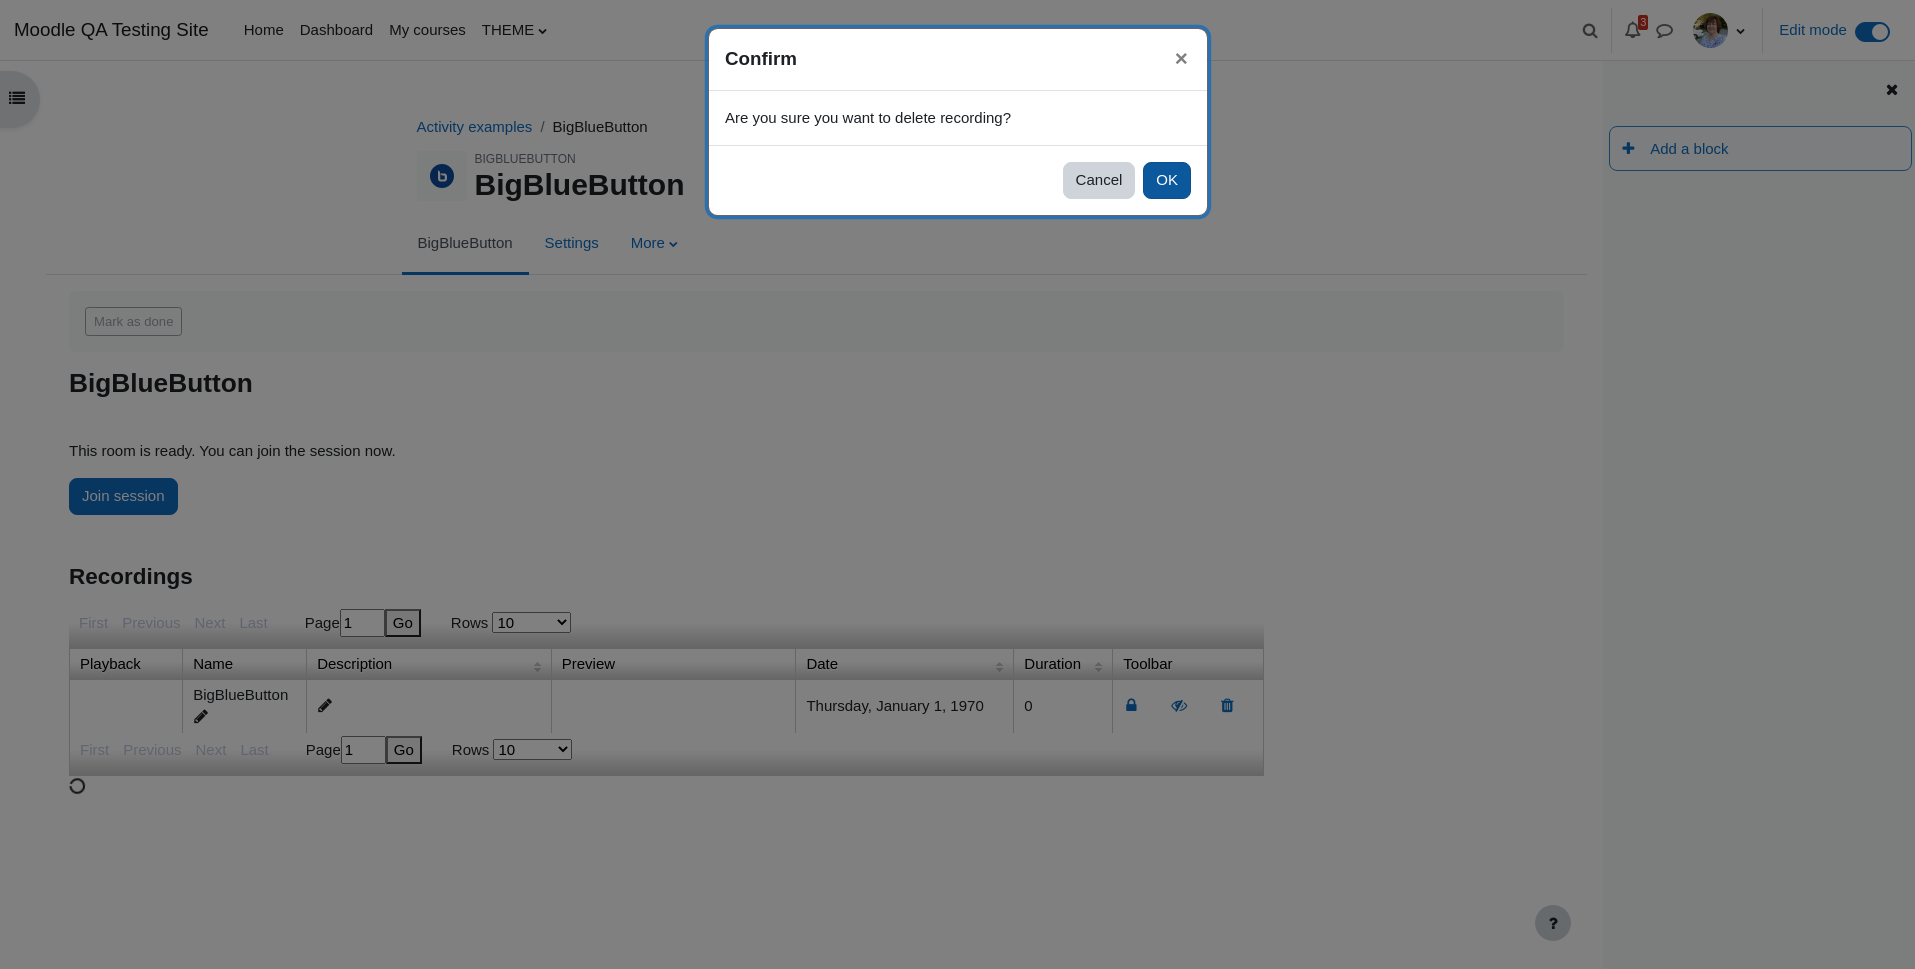Close the Confirm dialog with X
The width and height of the screenshot is (1915, 969).
1181,59
